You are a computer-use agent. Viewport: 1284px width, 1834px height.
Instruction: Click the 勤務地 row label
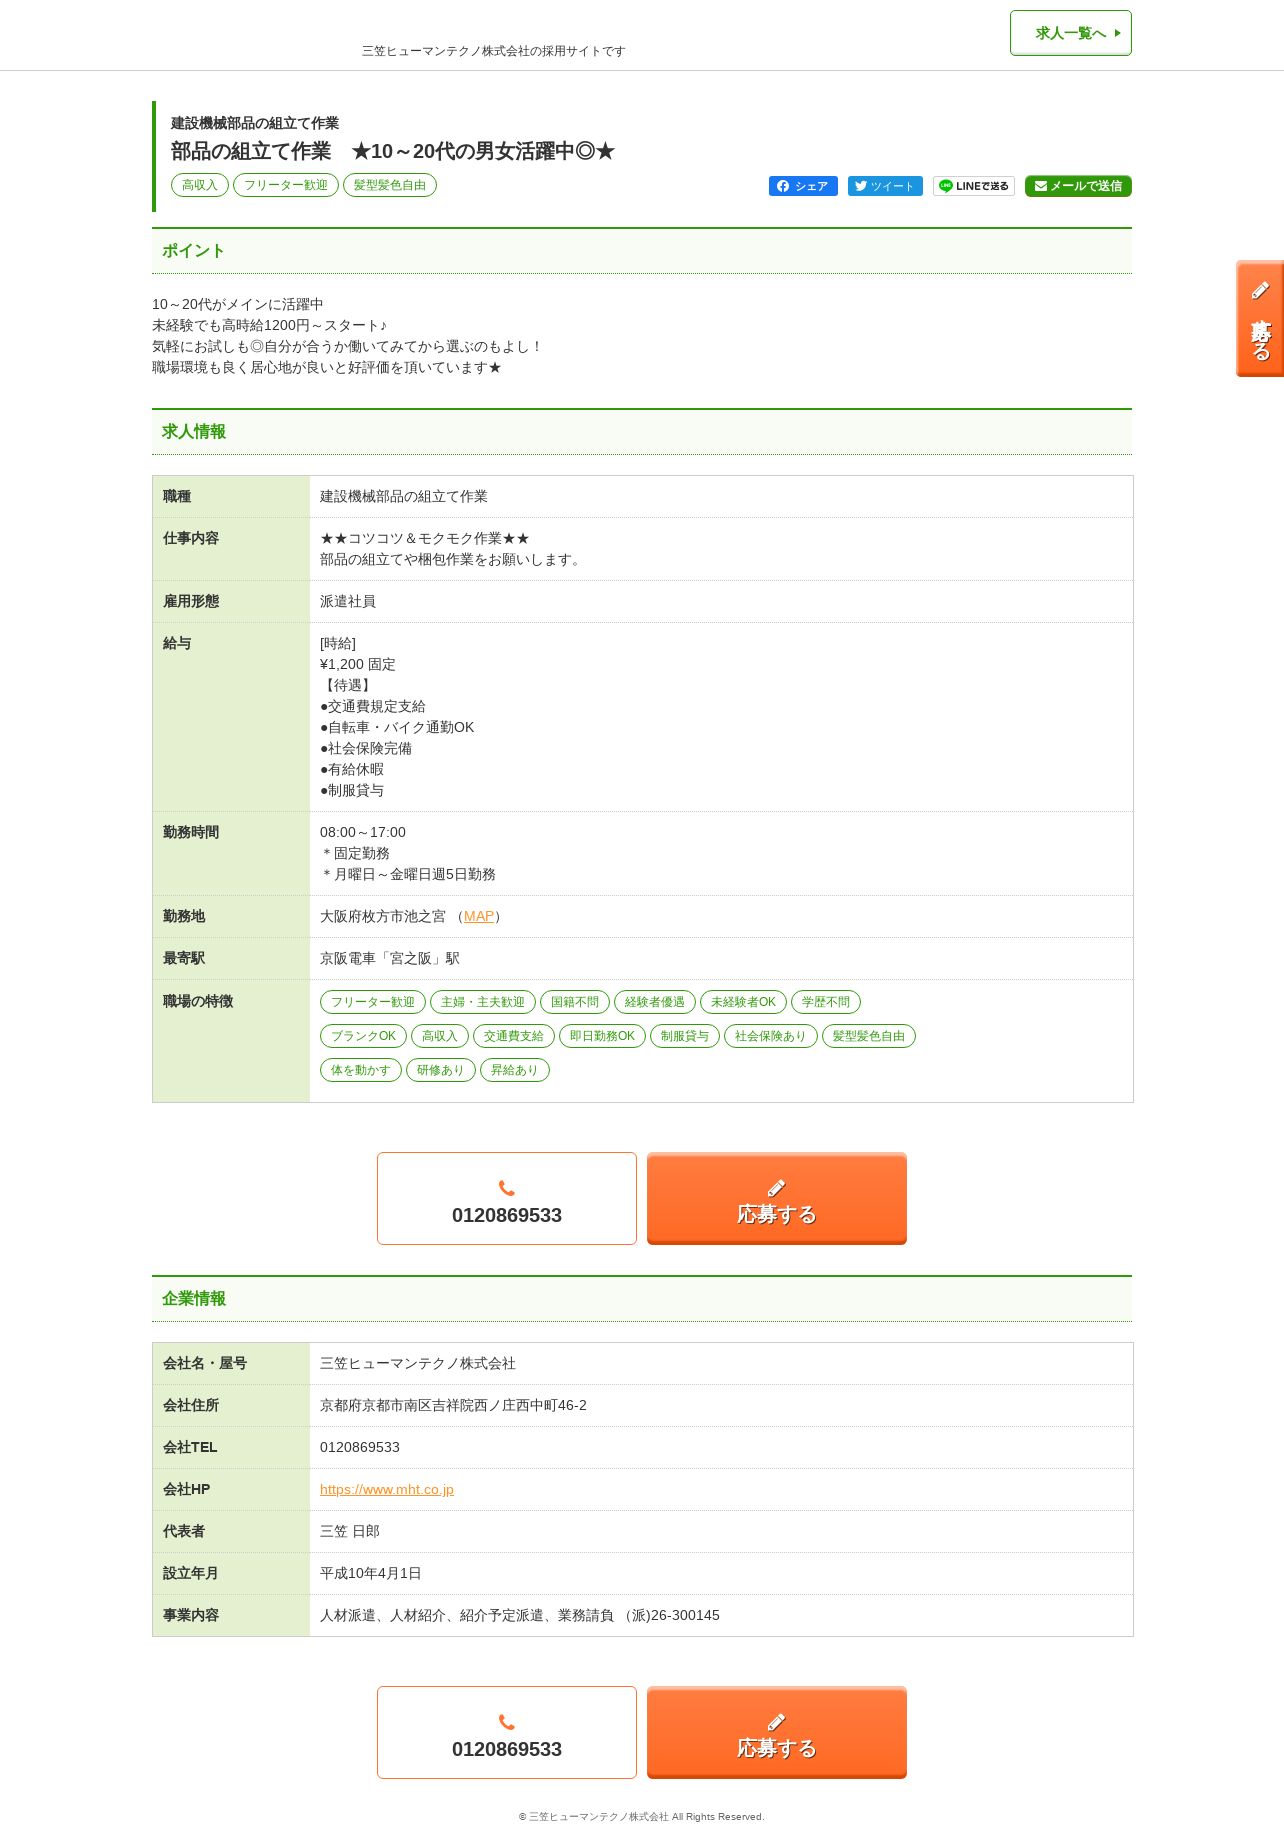click(184, 916)
